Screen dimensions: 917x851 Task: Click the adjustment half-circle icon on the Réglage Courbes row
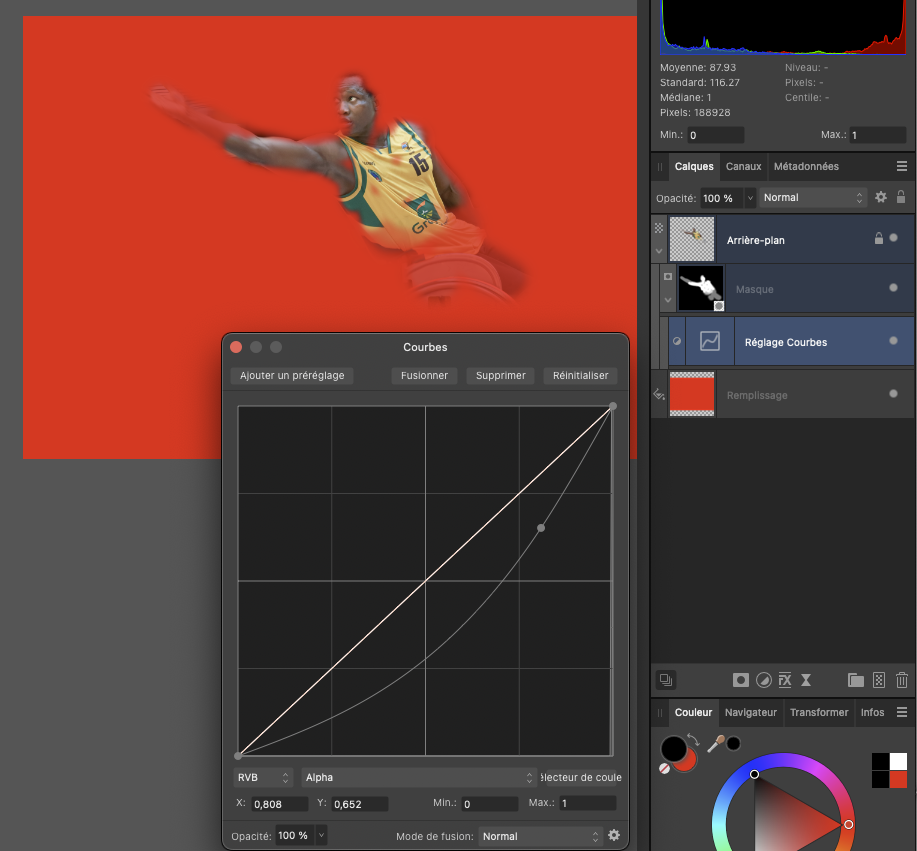(677, 341)
